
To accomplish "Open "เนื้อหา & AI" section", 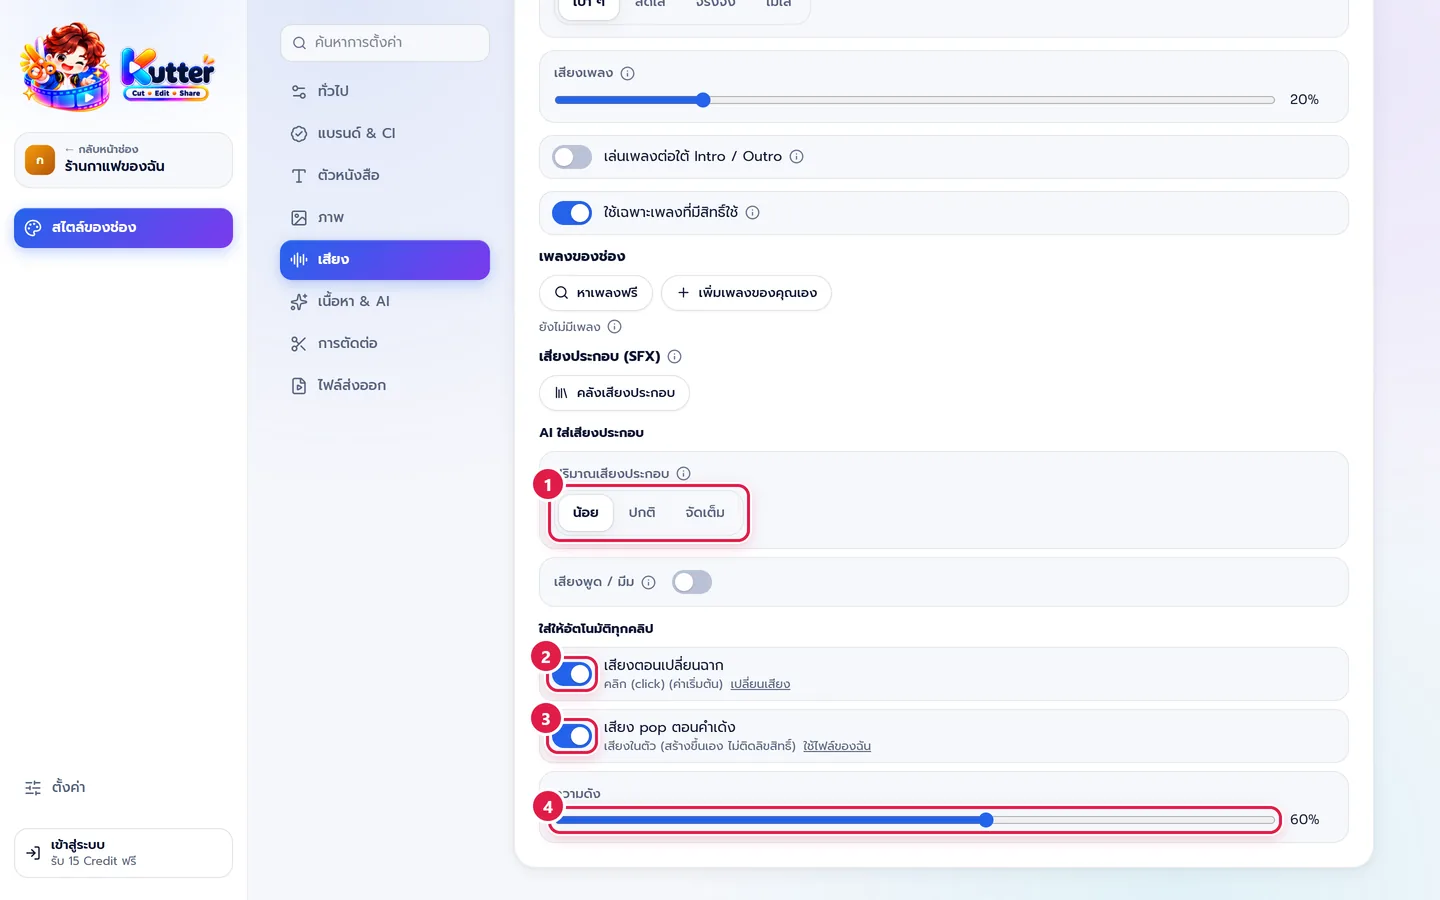I will point(385,301).
